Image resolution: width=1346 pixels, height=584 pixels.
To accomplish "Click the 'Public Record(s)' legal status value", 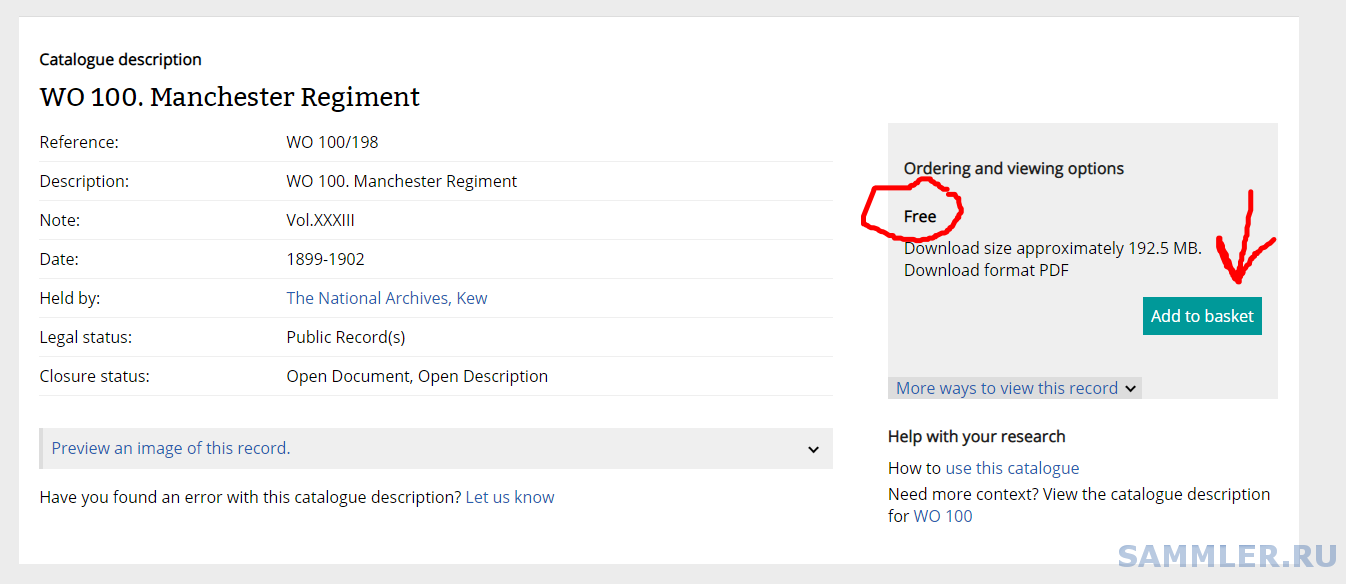I will [345, 337].
